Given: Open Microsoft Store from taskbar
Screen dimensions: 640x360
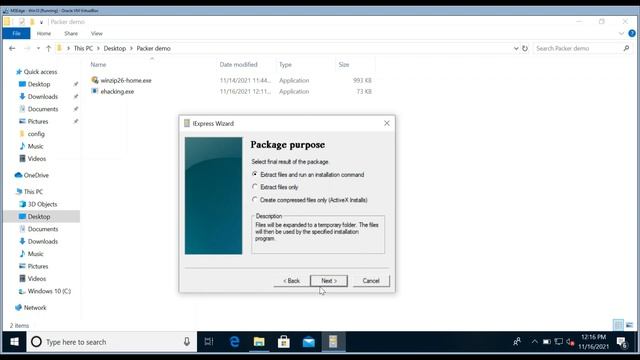Looking at the screenshot, I should (x=284, y=342).
